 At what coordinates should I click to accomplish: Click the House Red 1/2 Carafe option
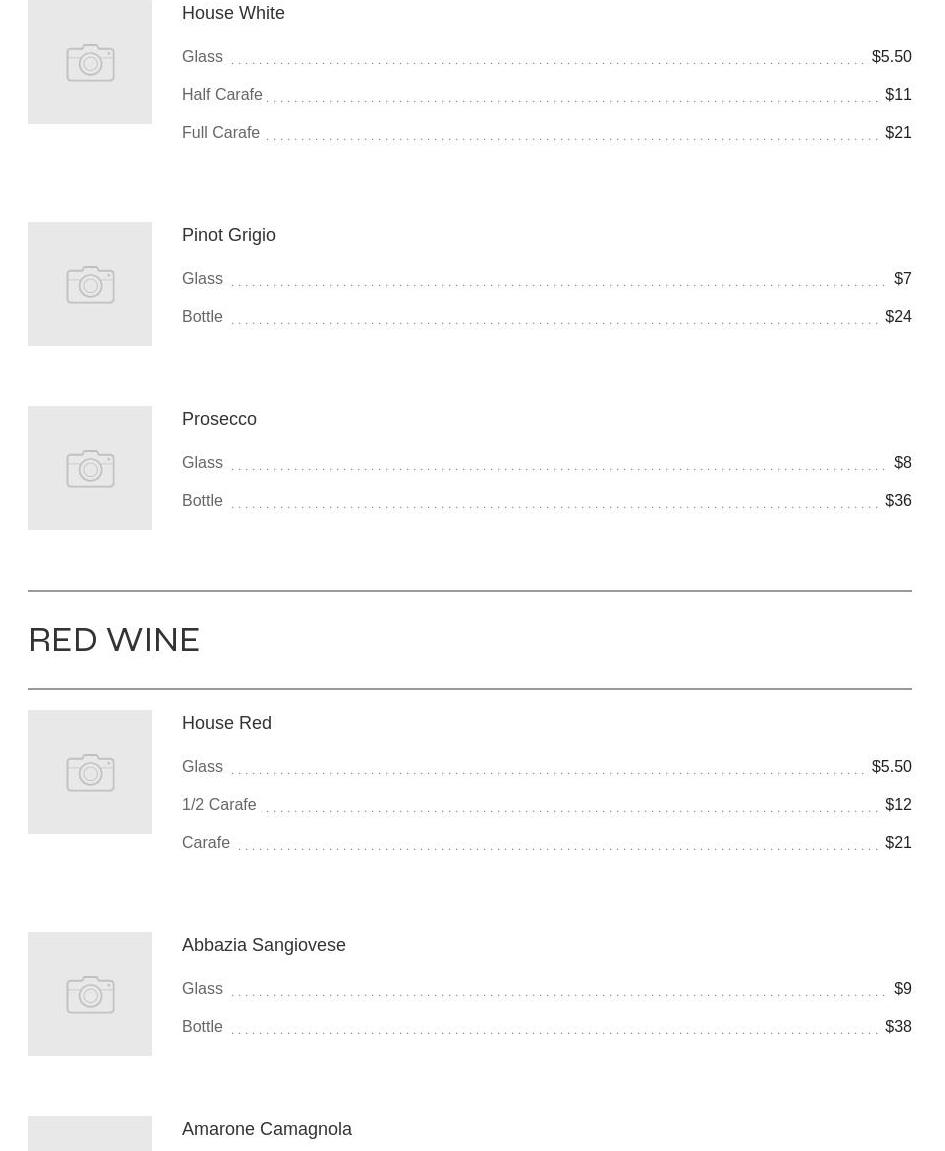219,805
